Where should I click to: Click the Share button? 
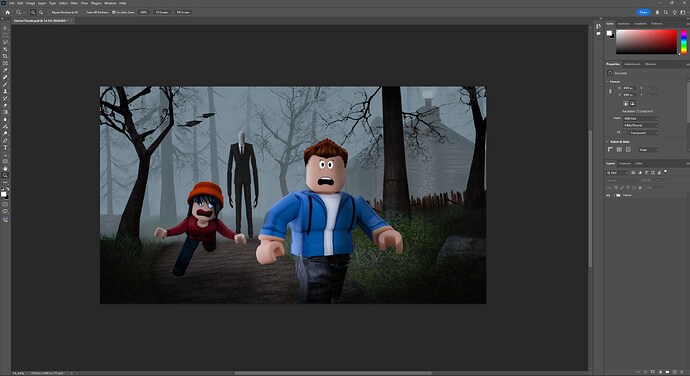[x=643, y=12]
